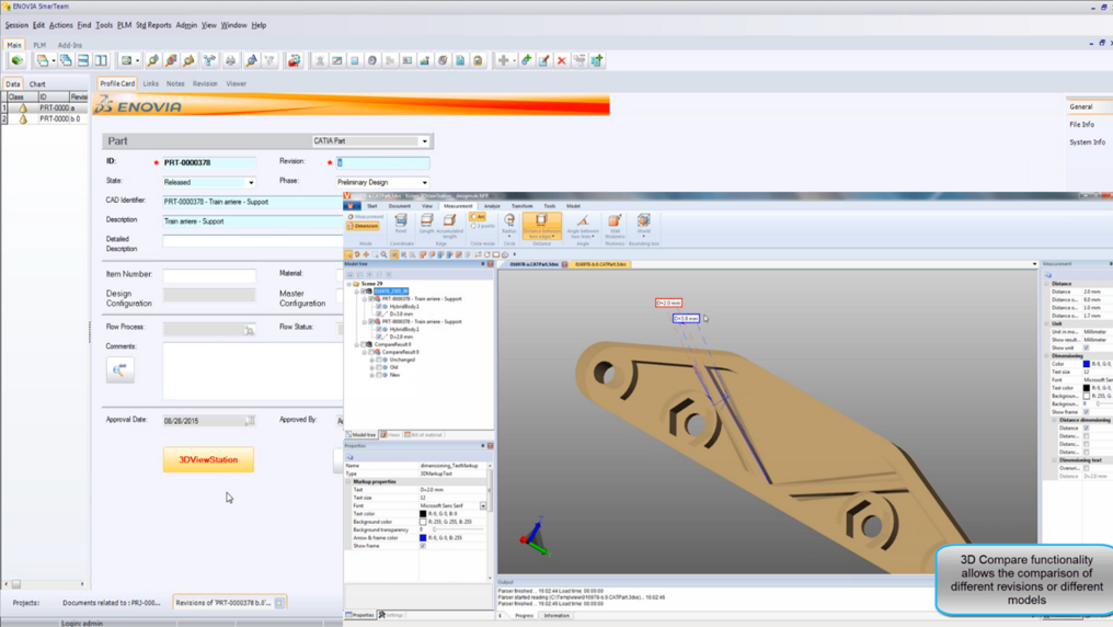1113x627 pixels.
Task: Toggle first HybridBody.1 visibility checkbox
Action: click(x=378, y=306)
